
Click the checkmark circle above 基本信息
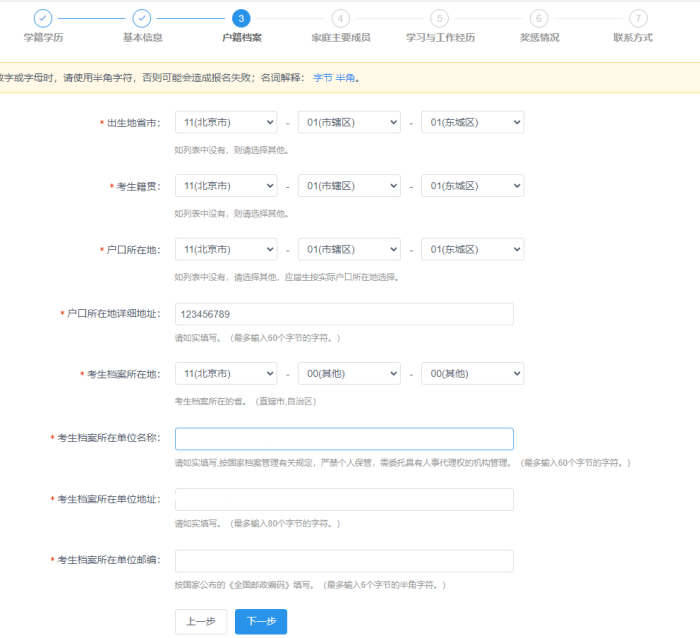[x=142, y=18]
